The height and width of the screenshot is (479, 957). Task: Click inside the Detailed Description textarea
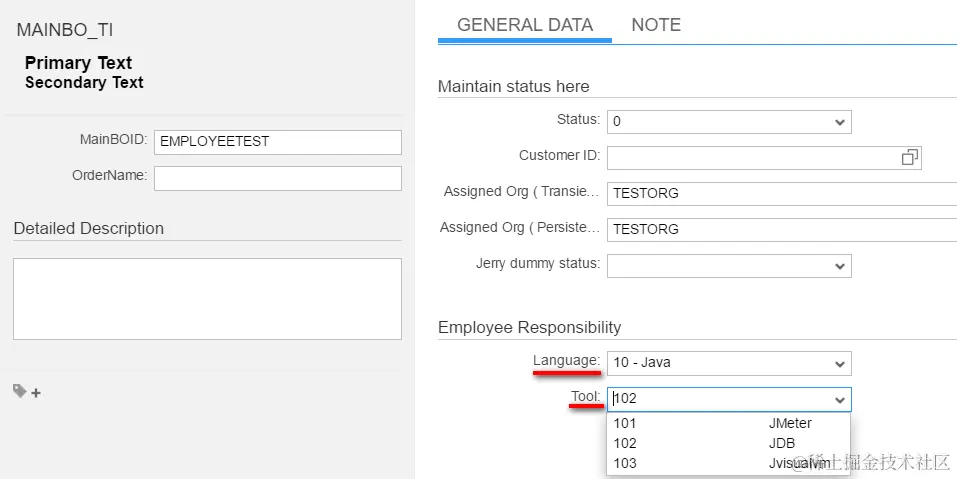207,298
